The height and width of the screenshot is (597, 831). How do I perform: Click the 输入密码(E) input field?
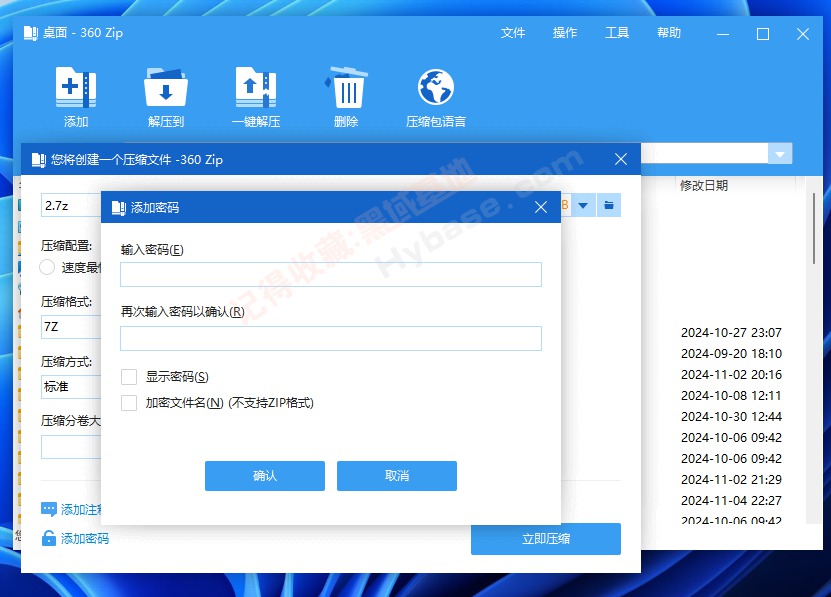pos(331,275)
